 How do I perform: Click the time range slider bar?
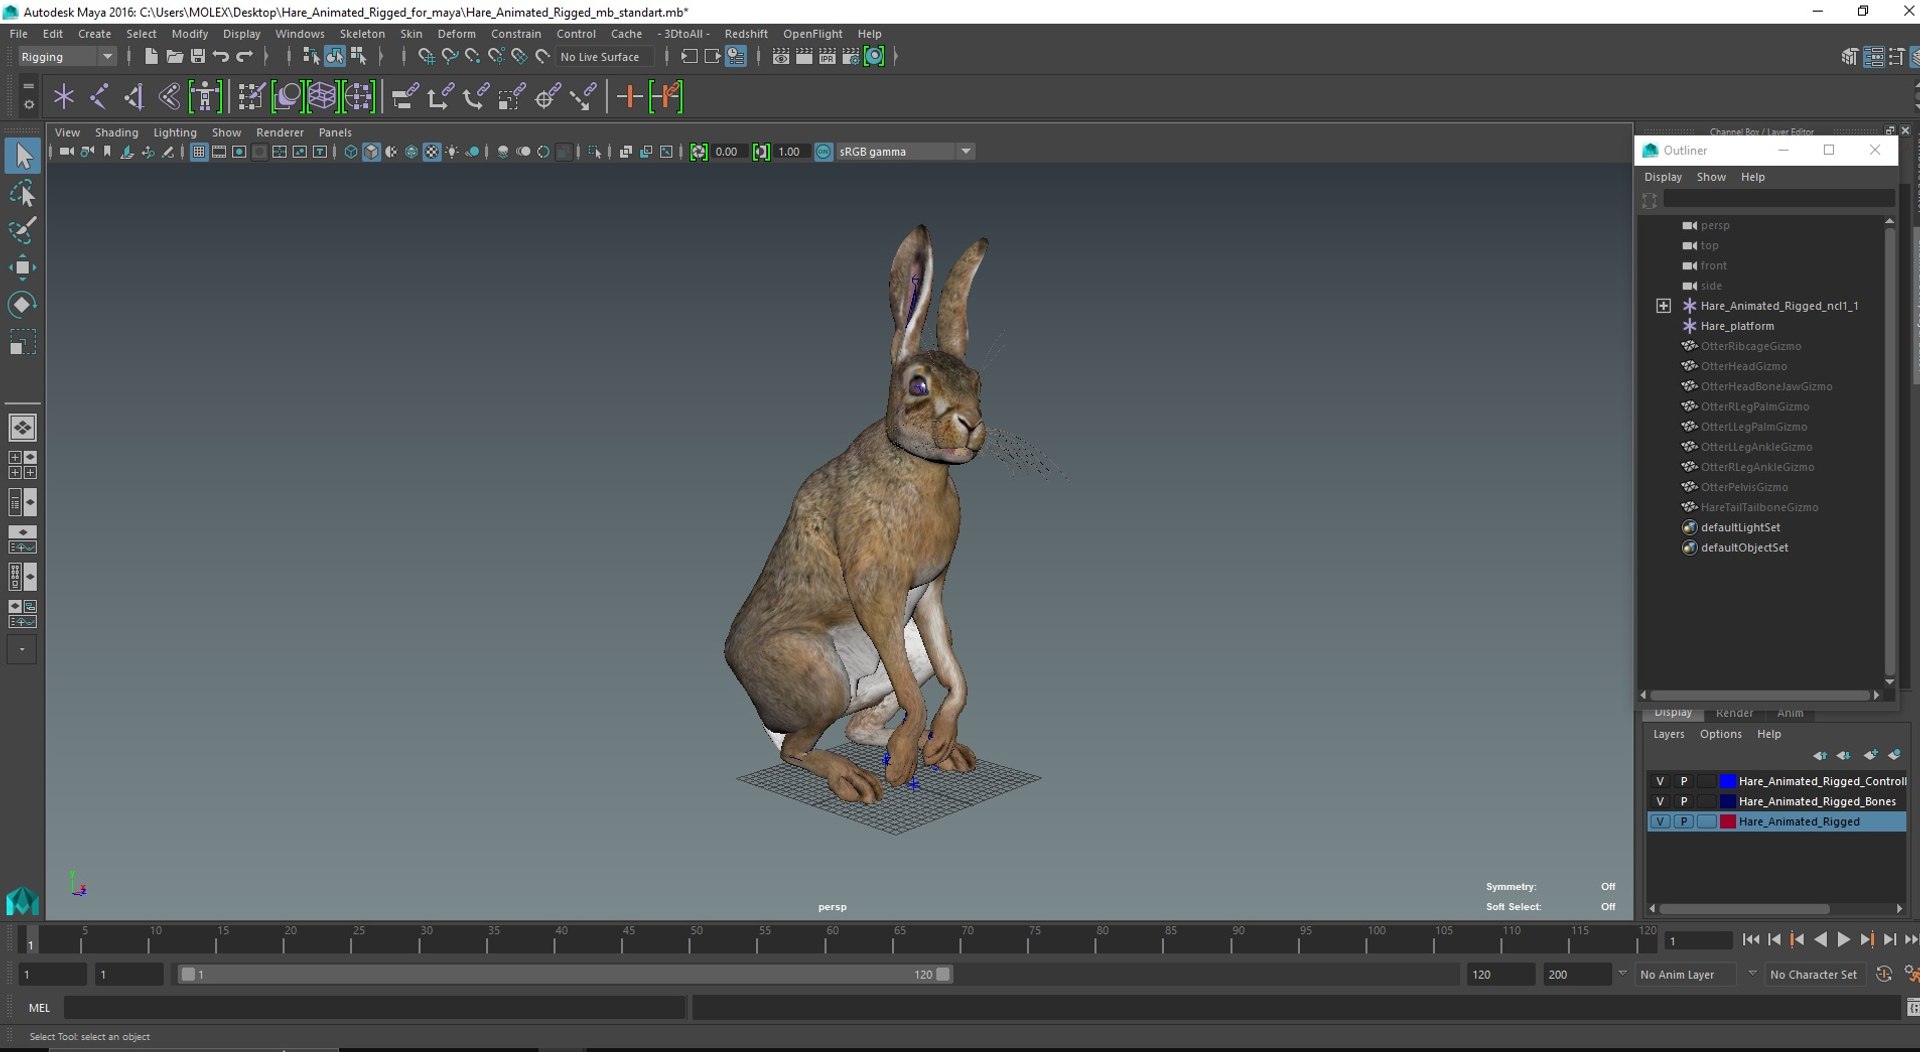point(565,974)
